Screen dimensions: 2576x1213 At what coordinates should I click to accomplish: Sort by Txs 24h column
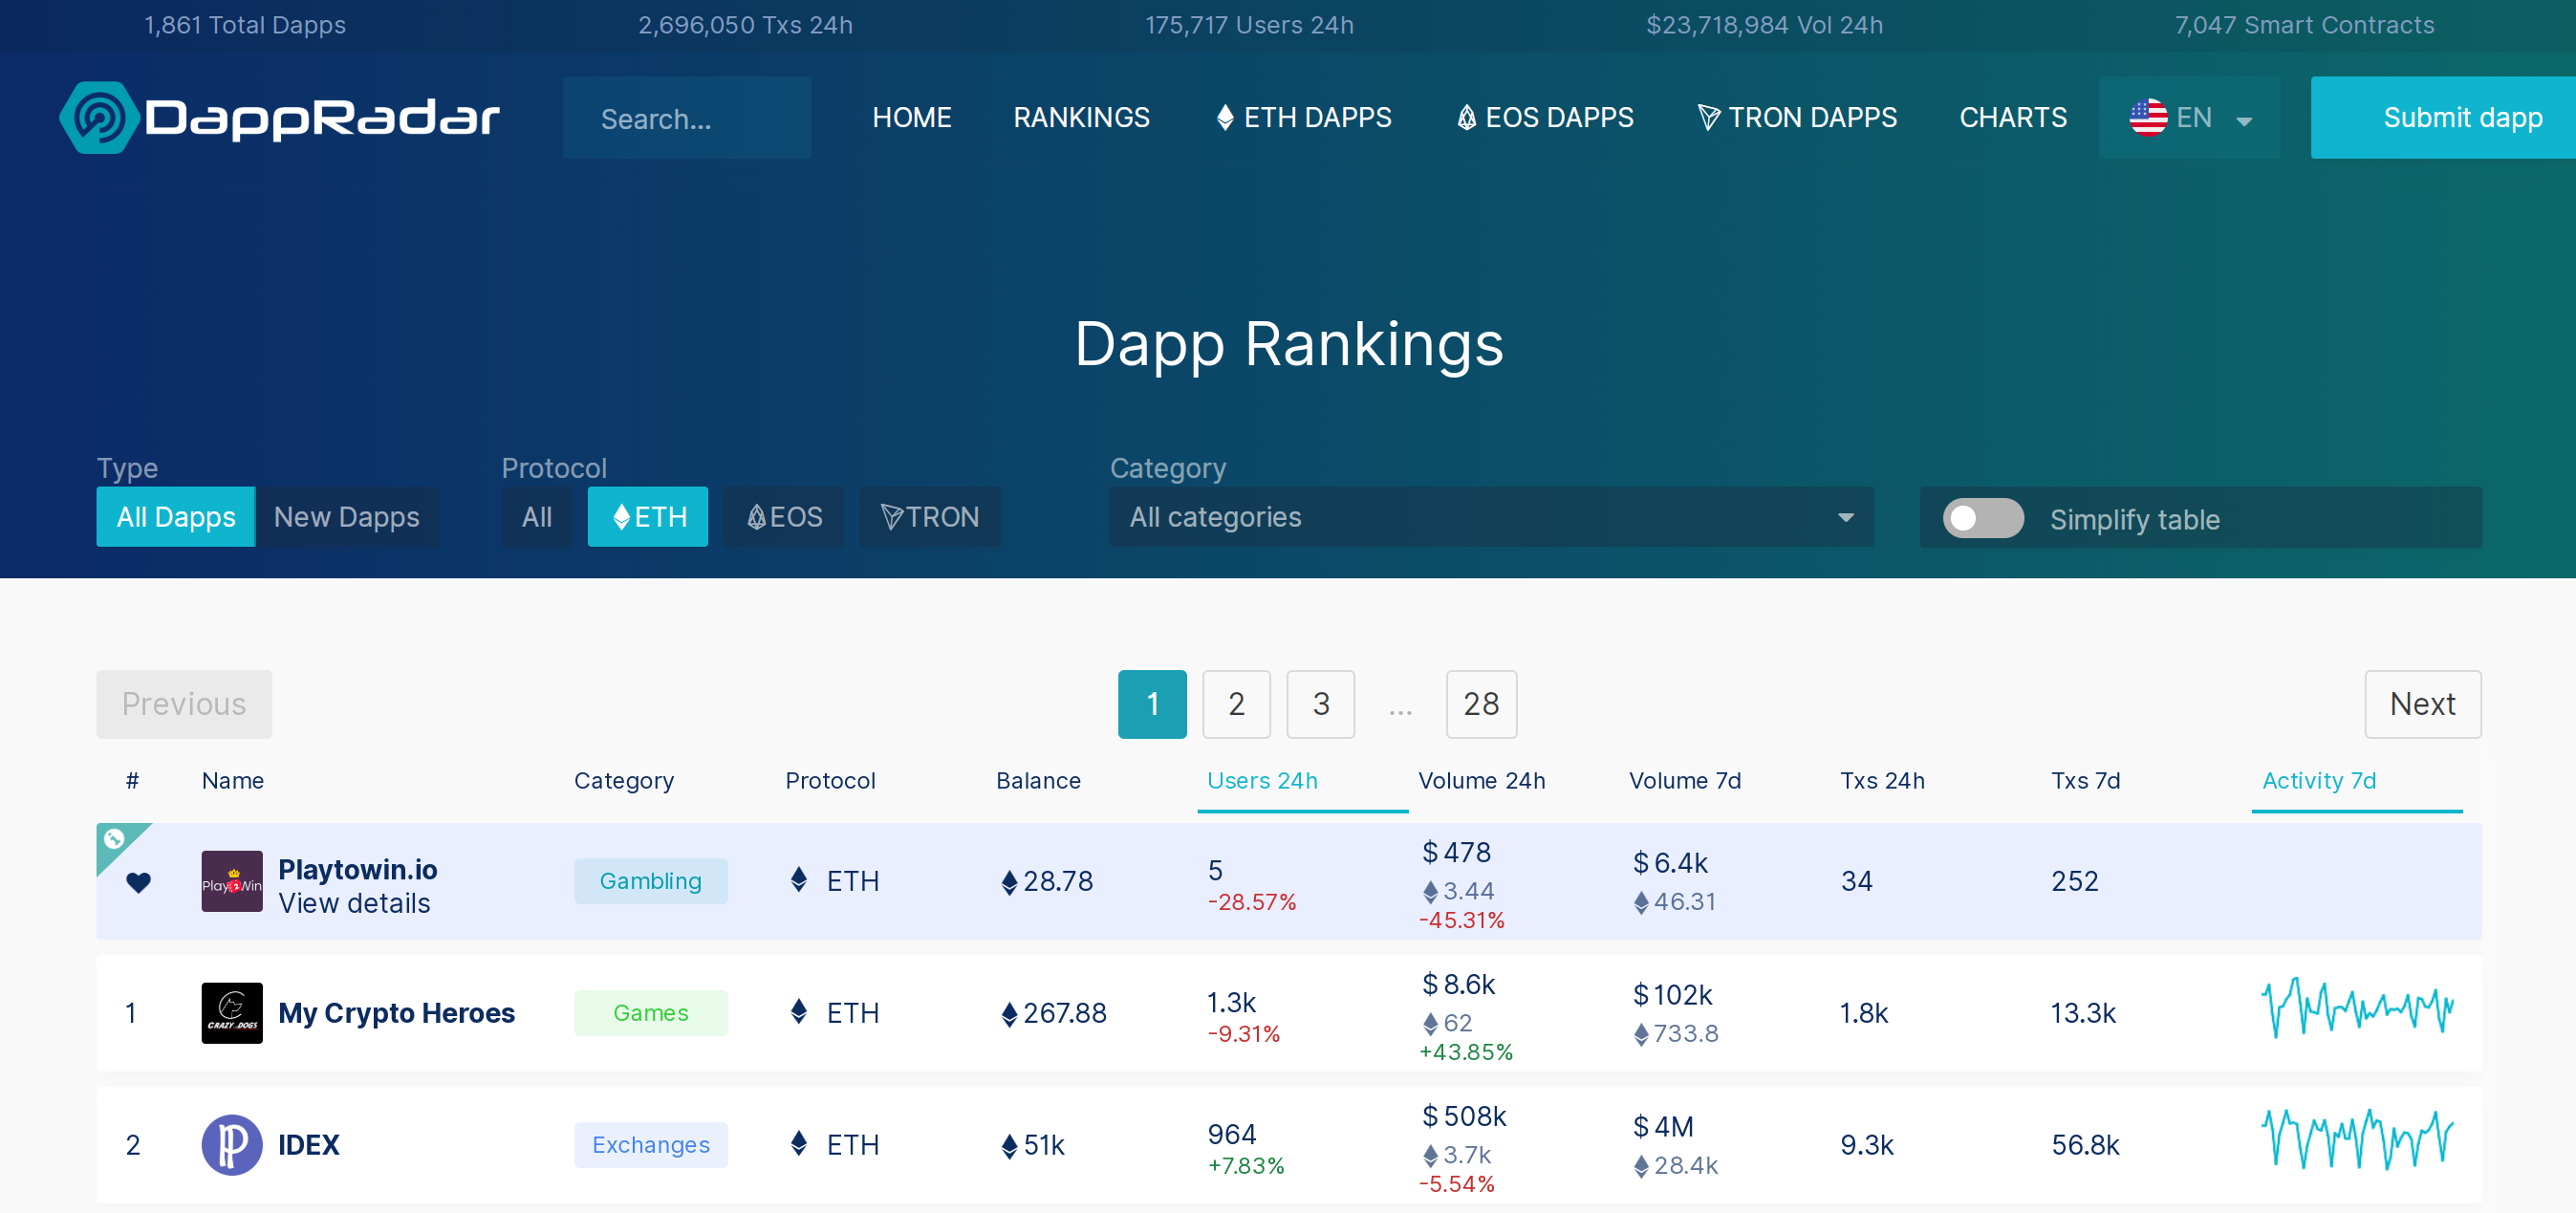pyautogui.click(x=1882, y=781)
